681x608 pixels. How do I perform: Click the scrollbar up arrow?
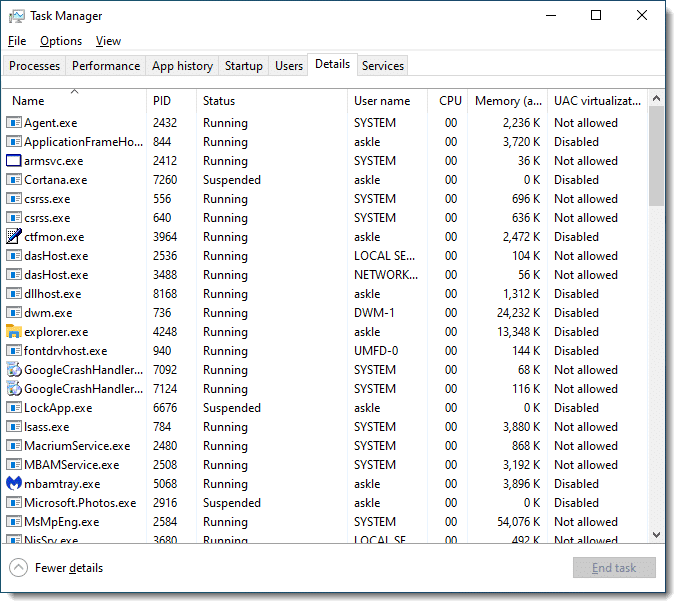coord(657,99)
